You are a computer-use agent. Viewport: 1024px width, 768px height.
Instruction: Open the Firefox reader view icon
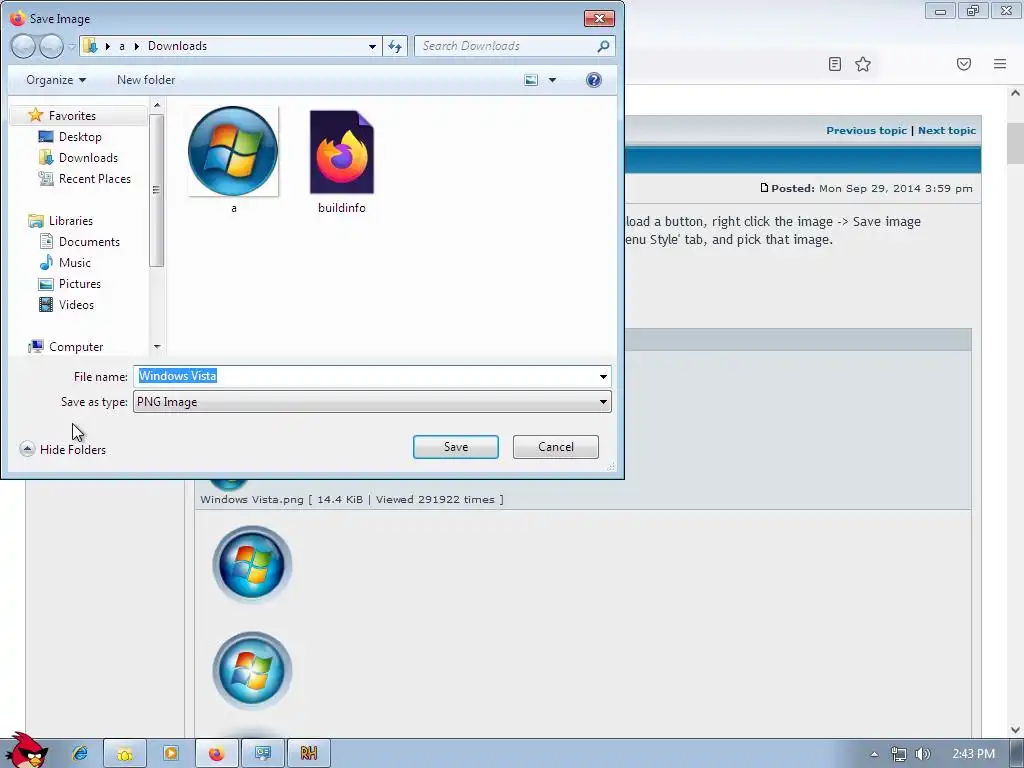click(835, 64)
